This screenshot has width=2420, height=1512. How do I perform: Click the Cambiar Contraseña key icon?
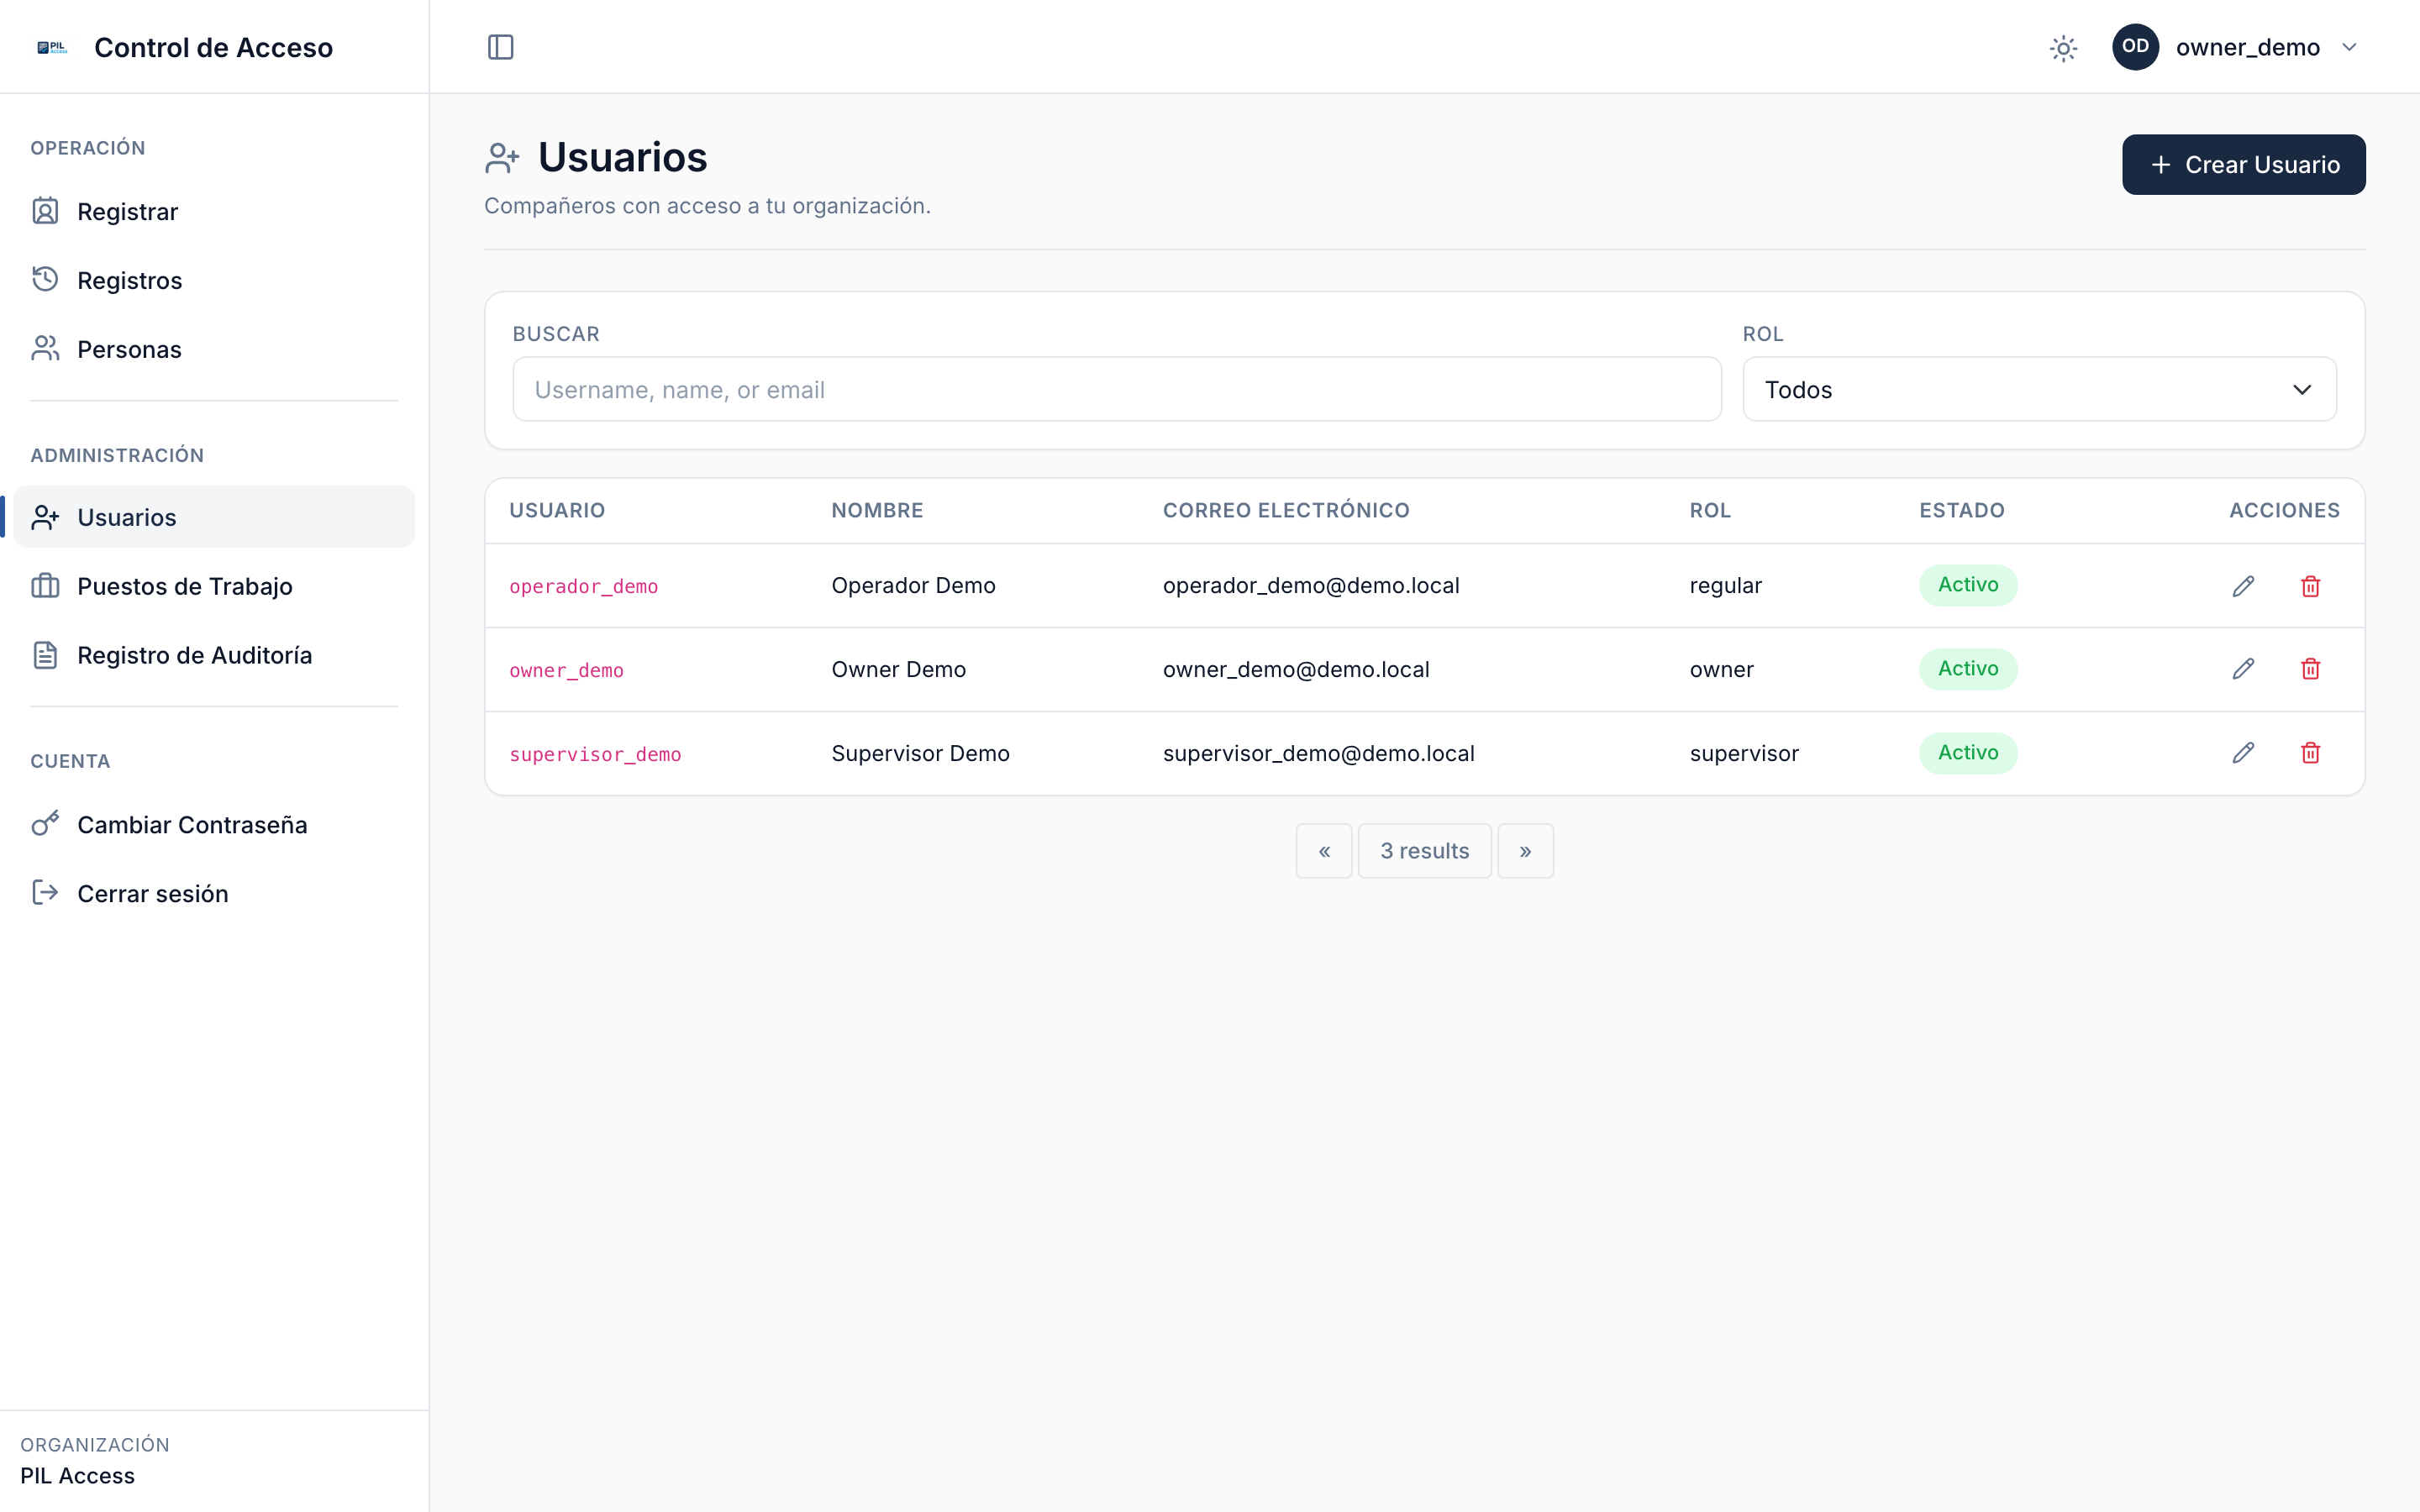[x=45, y=824]
